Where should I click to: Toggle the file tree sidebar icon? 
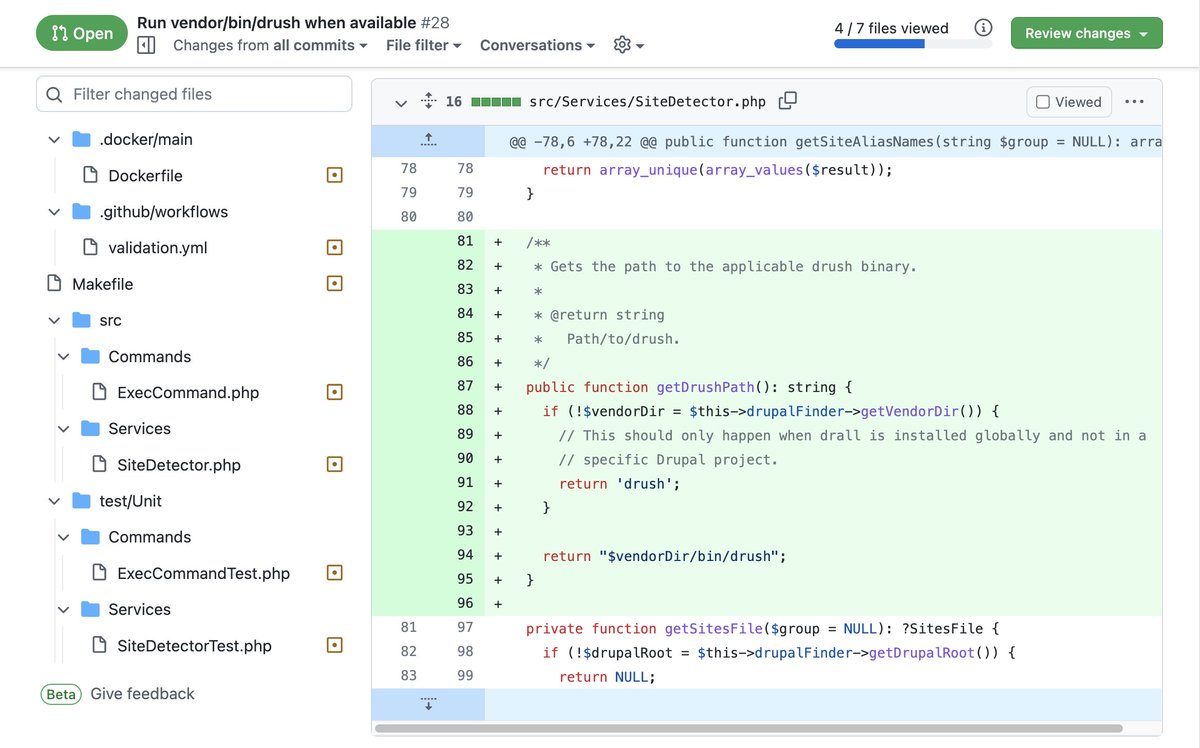tap(146, 45)
